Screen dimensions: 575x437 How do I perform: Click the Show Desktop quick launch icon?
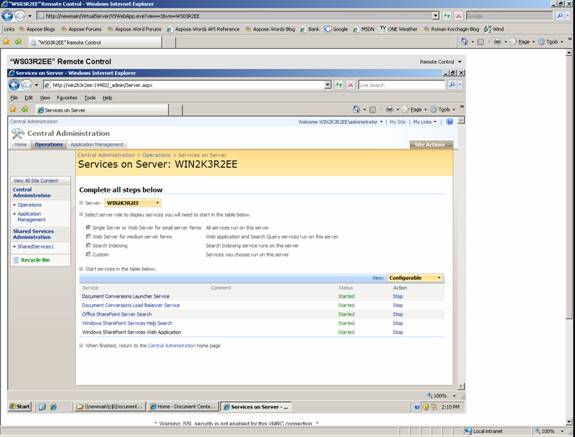click(42, 407)
